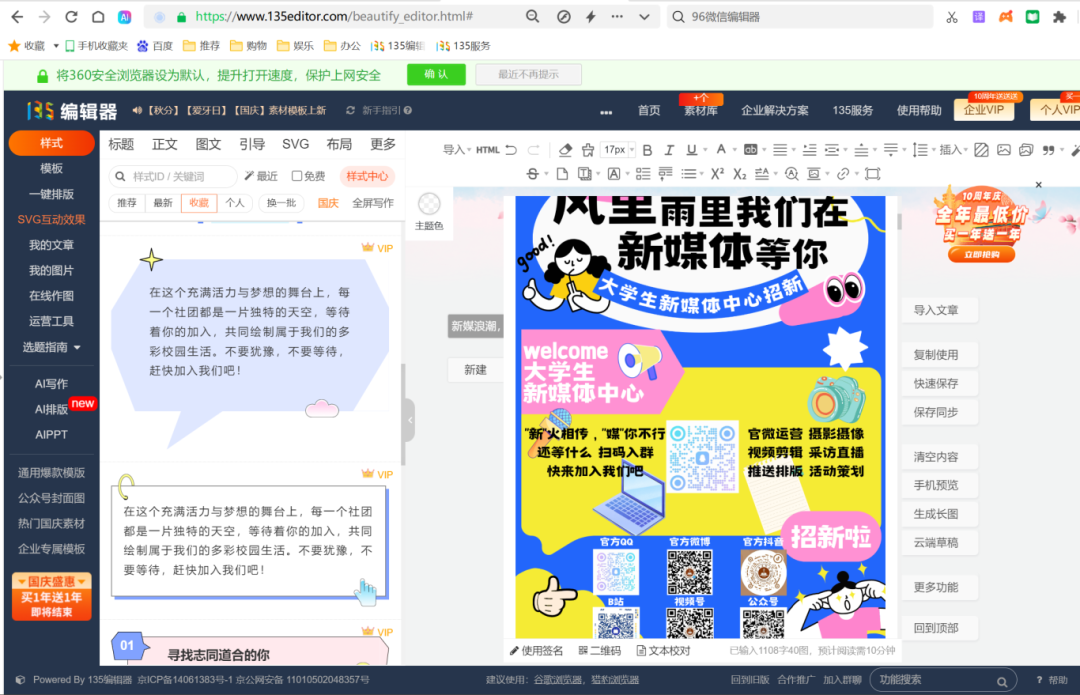Click the 功能搜索 footer search field
The image size is (1080, 695).
click(944, 680)
